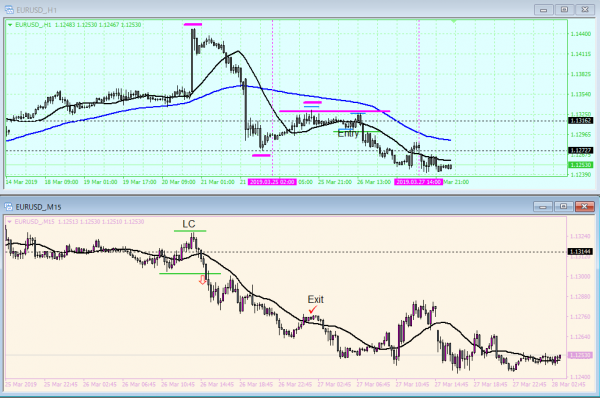The height and width of the screenshot is (398, 600).
Task: Select the green line under the LC label
Action: point(190,231)
